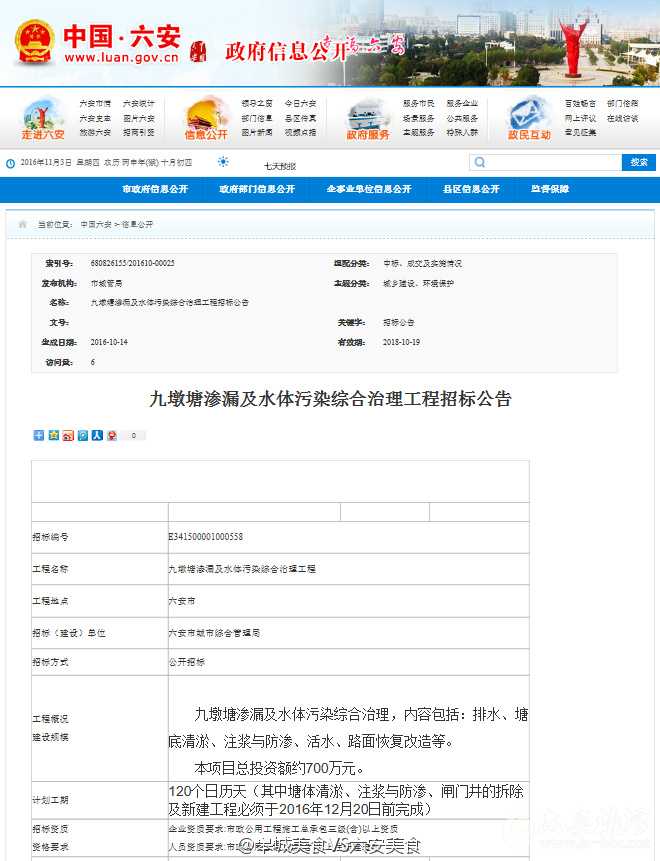
Task: Open 市政府信息公开 tab
Action: [x=154, y=189]
